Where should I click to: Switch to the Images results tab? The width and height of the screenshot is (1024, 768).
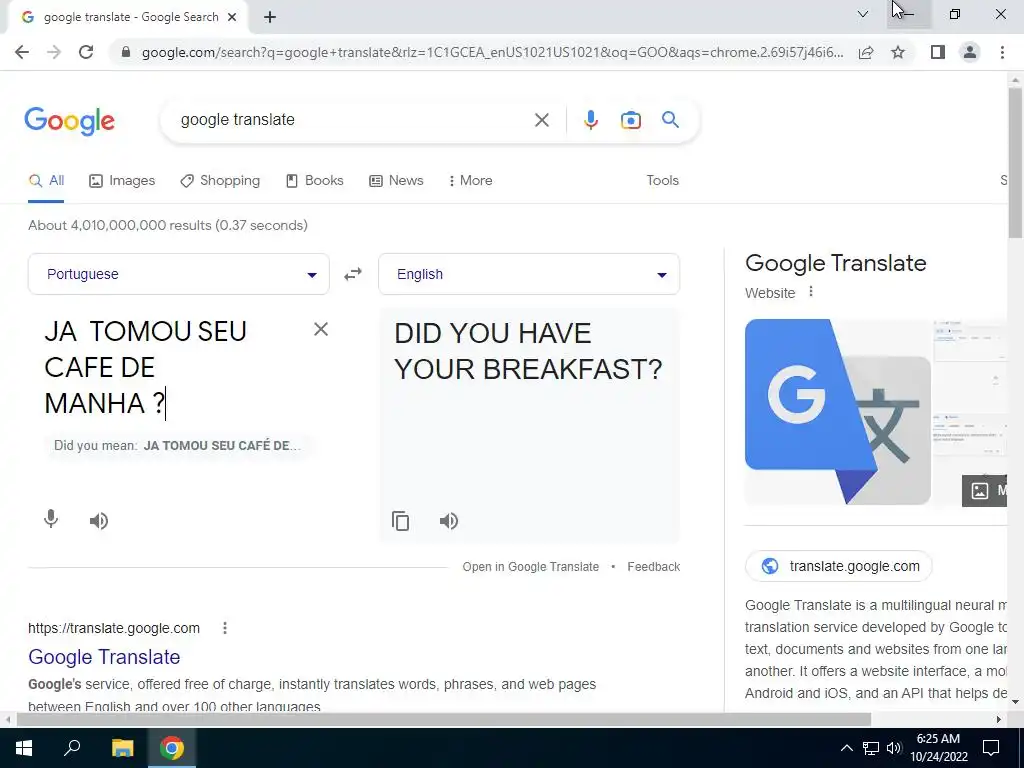122,181
